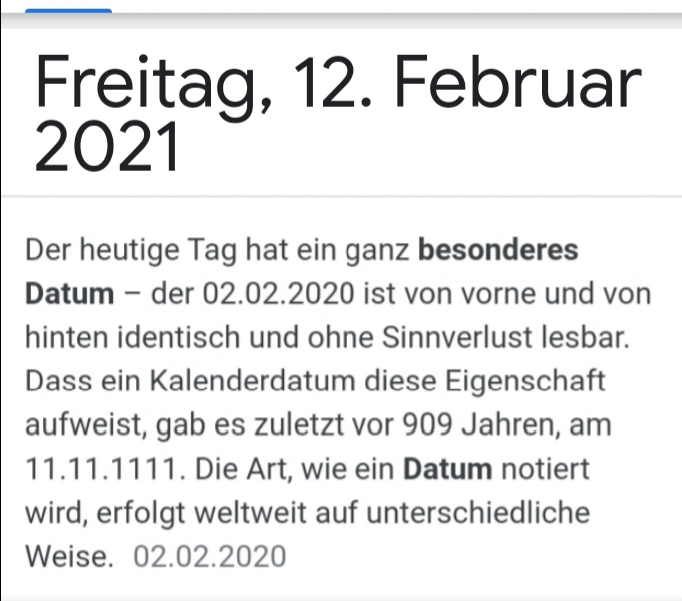Click the word 'unterschiedliche'
The height and width of the screenshot is (601, 682).
pos(478,513)
